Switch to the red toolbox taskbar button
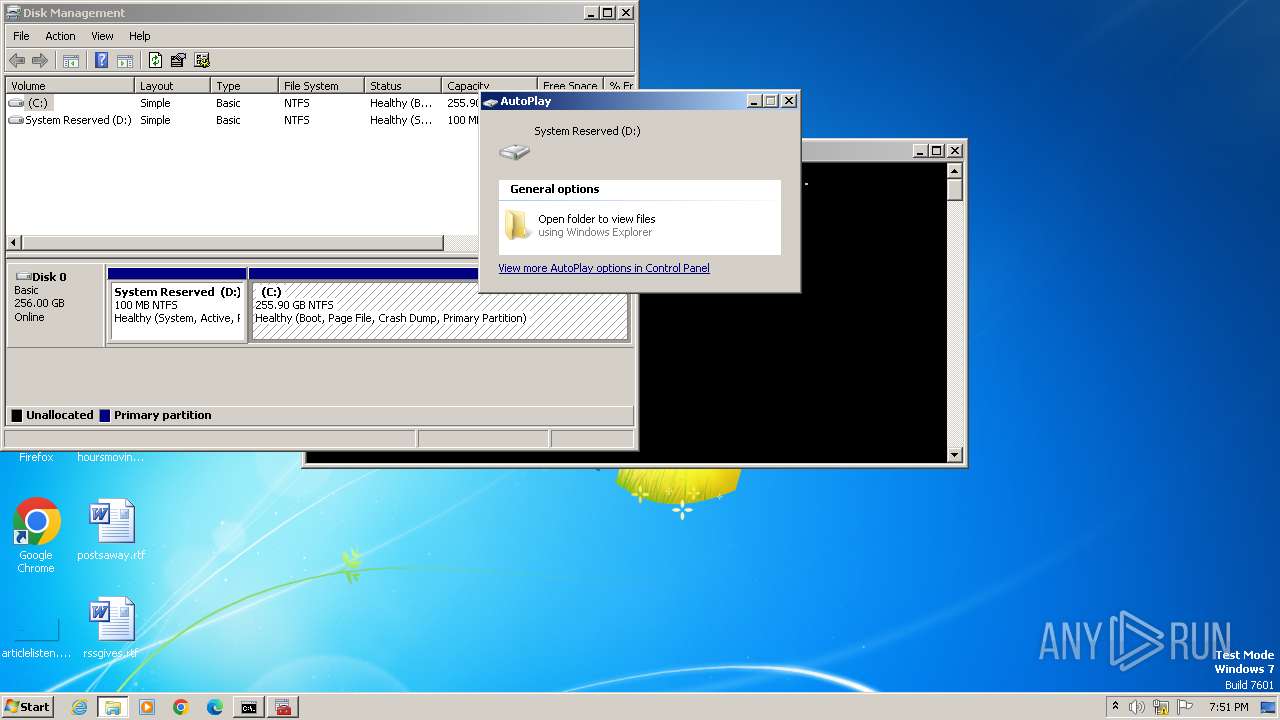The width and height of the screenshot is (1280, 720). (x=283, y=707)
